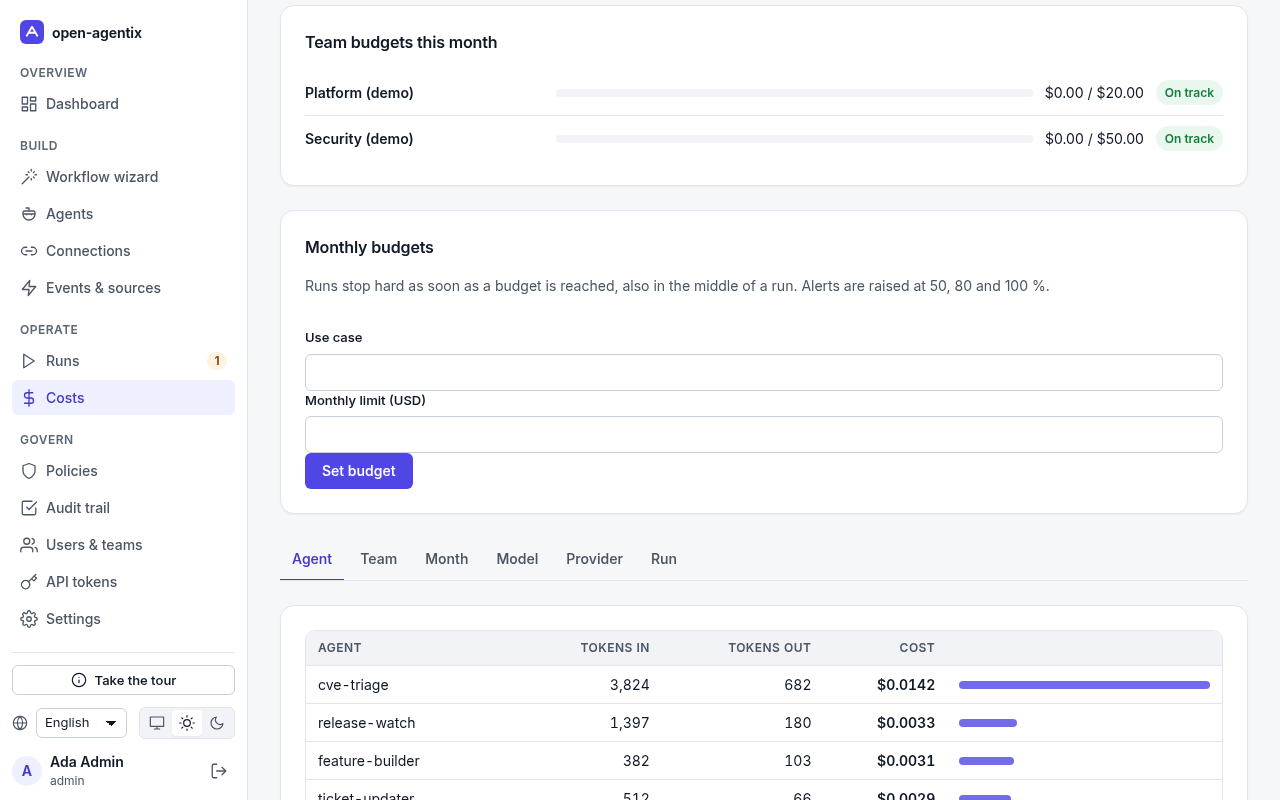Screen dimensions: 1280x800
Task: Click the Runs badge showing 1
Action: click(x=216, y=361)
